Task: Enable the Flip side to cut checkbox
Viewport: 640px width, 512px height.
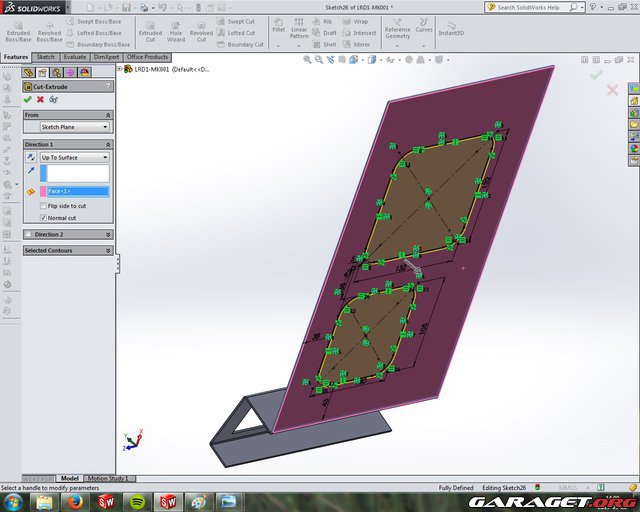Action: [43, 206]
